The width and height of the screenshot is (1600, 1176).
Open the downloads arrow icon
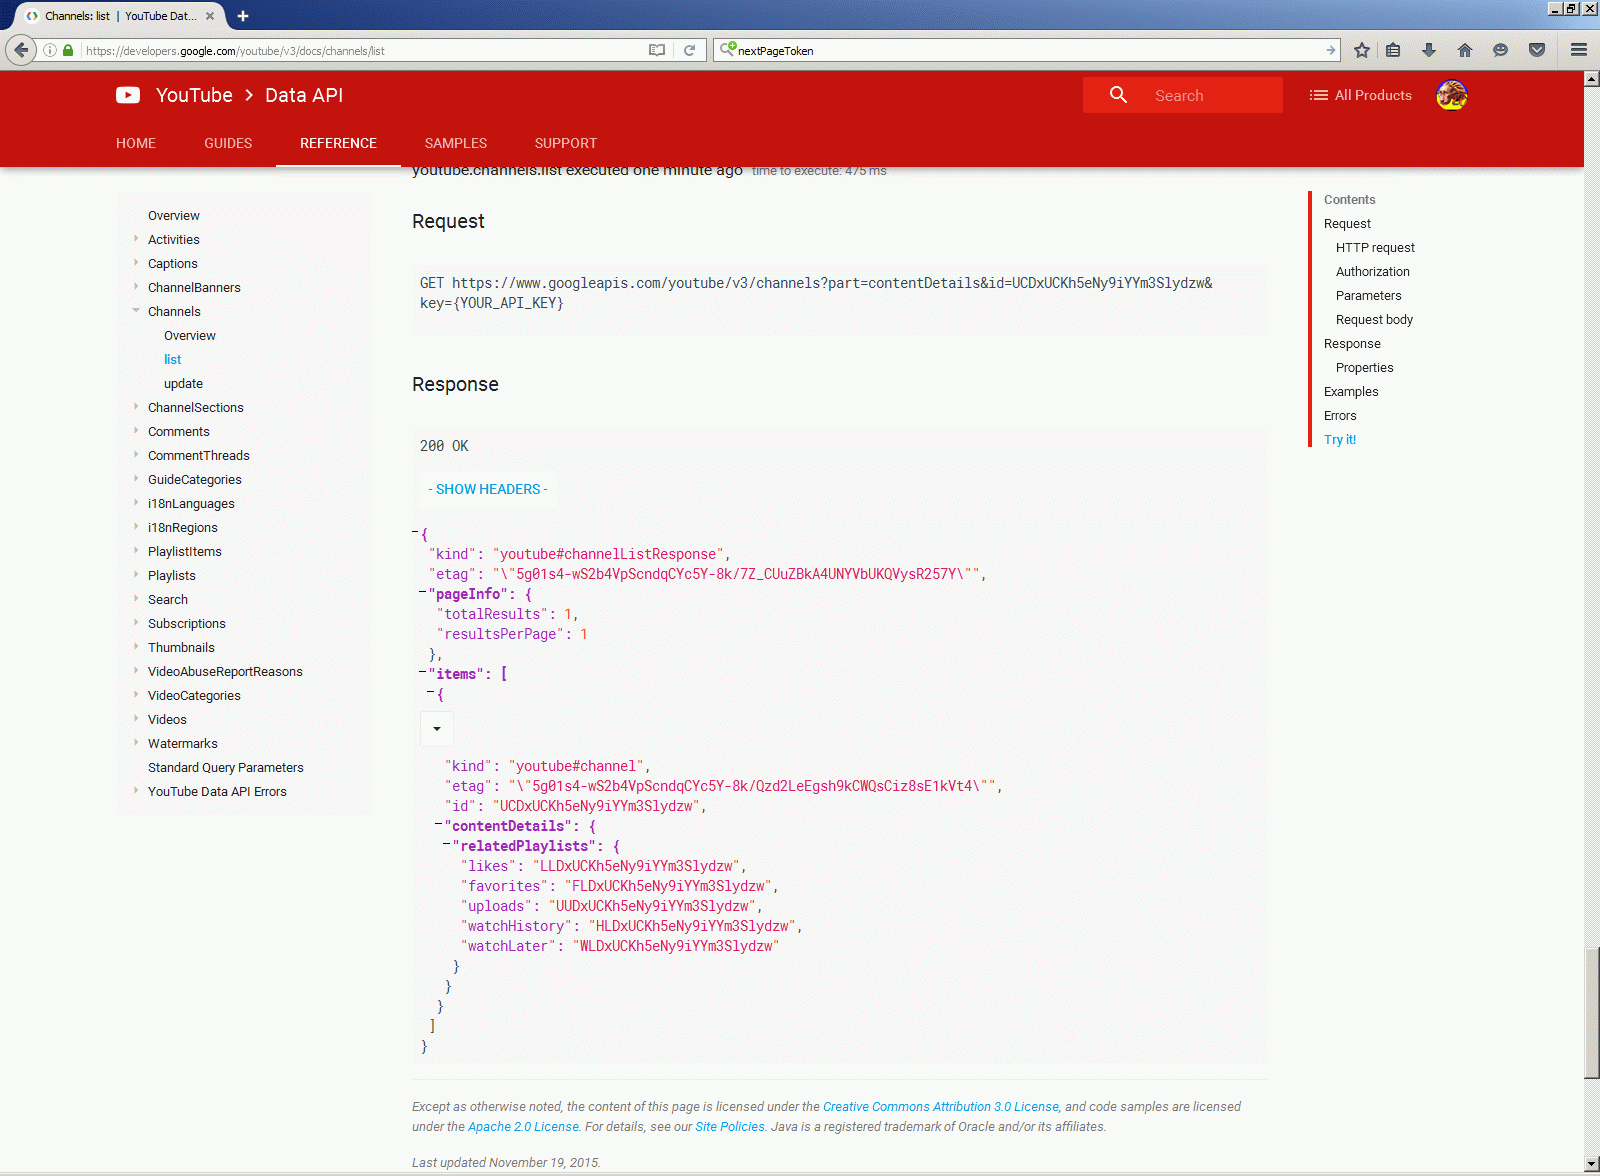(x=1429, y=50)
